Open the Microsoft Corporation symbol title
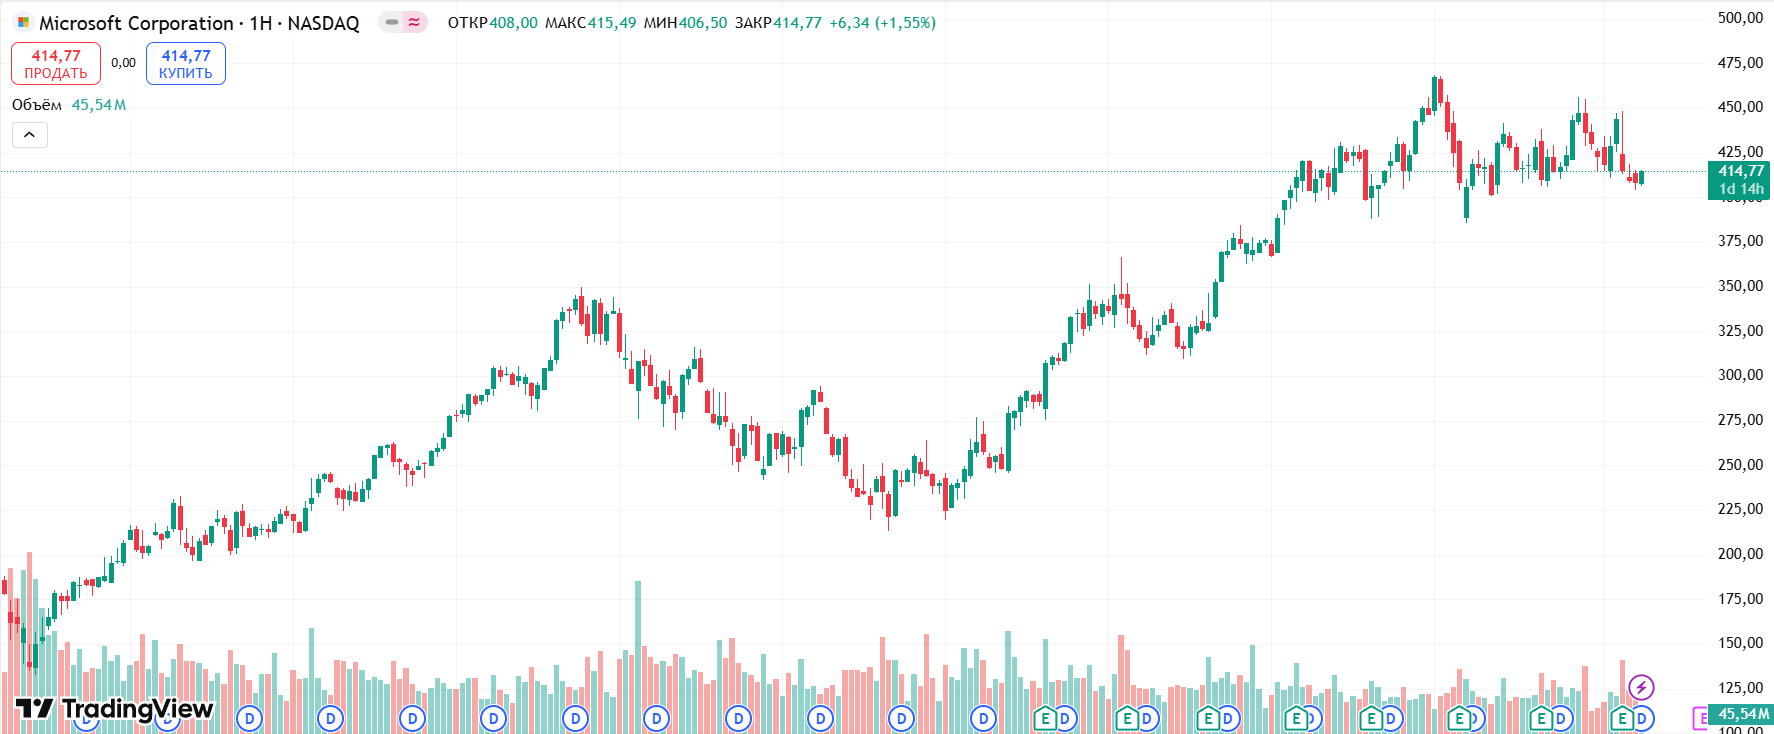Viewport: 1774px width, 734px height. (x=136, y=23)
